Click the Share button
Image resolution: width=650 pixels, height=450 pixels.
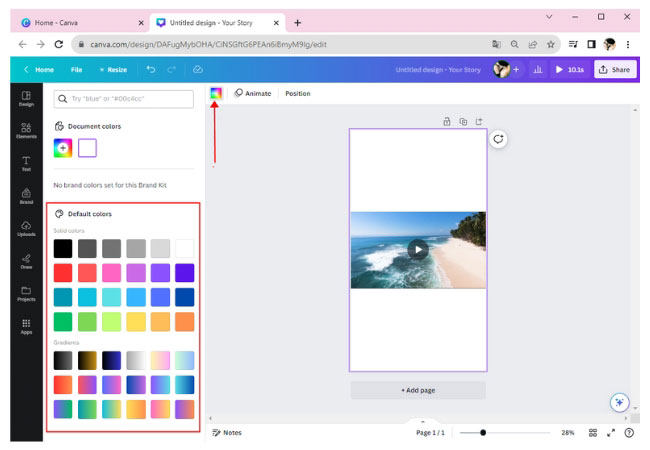coord(615,69)
